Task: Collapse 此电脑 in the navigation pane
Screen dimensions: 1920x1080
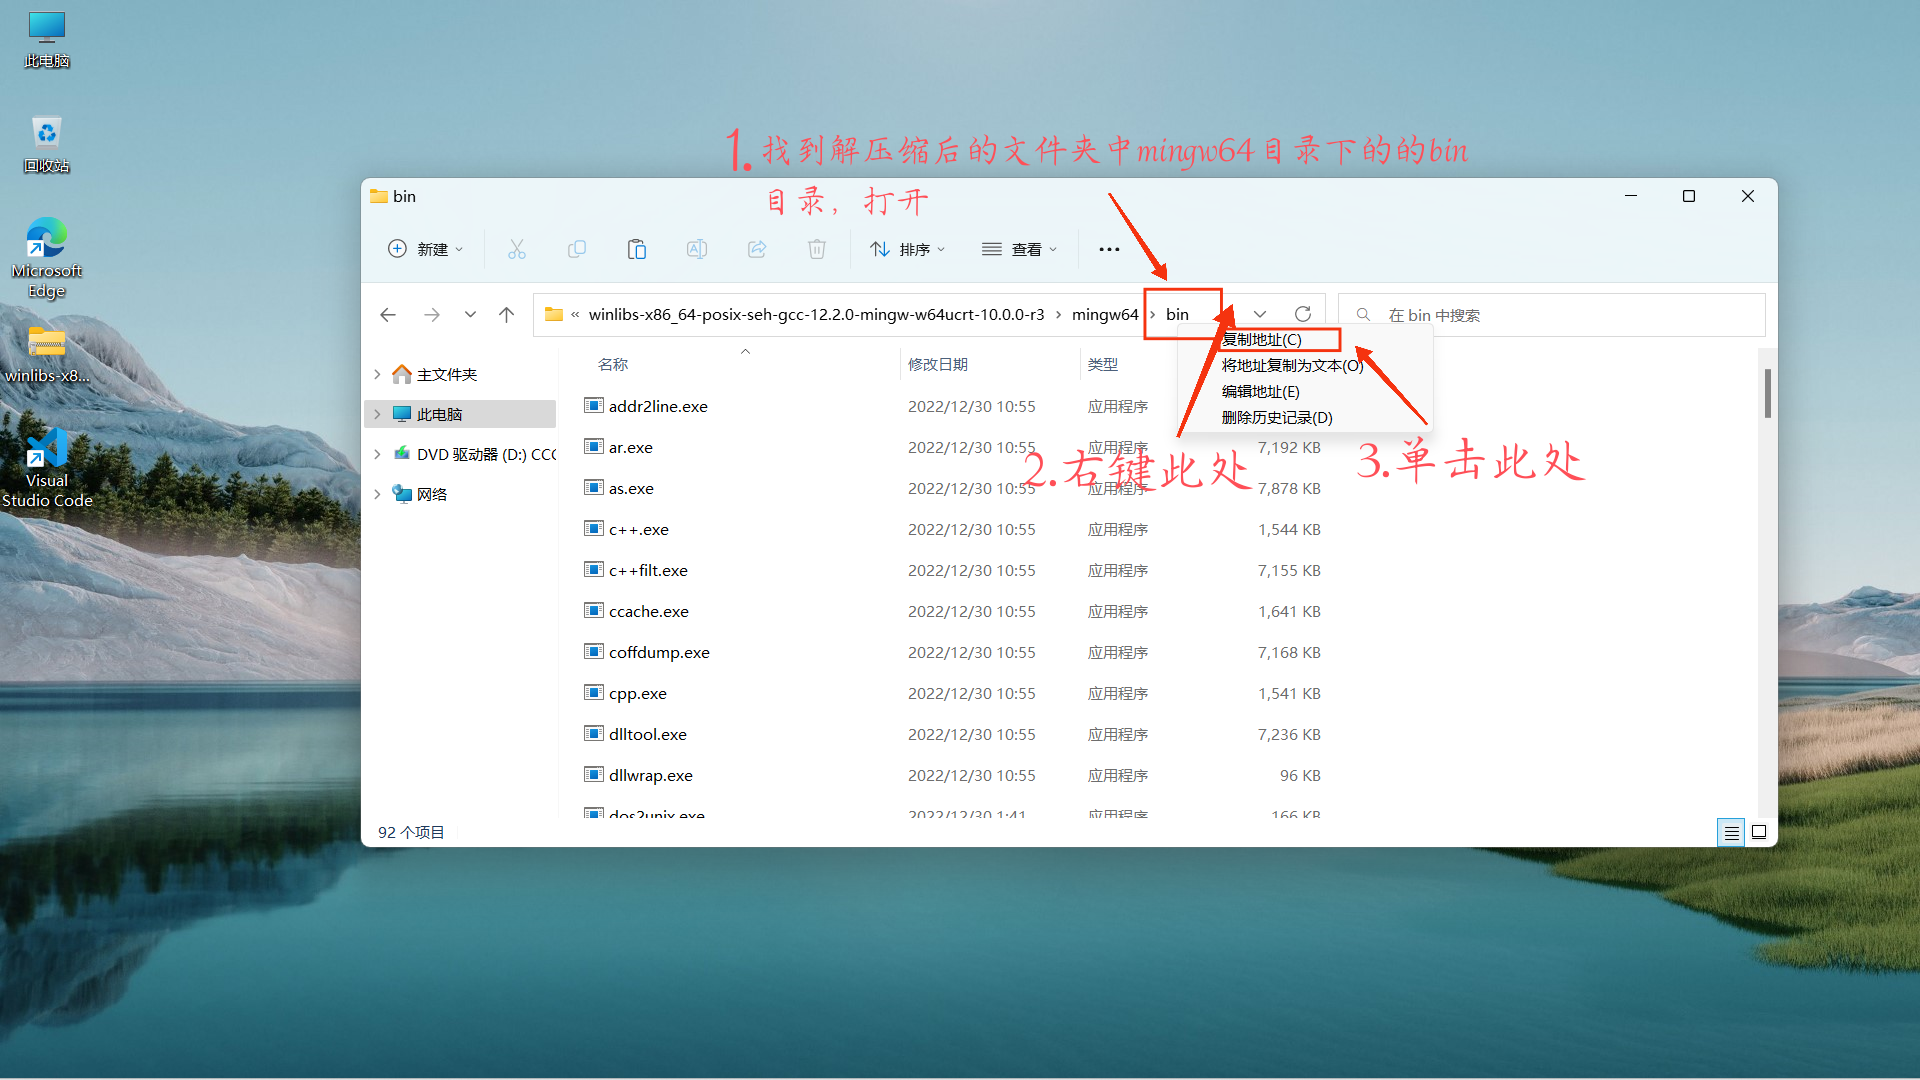Action: pos(377,413)
